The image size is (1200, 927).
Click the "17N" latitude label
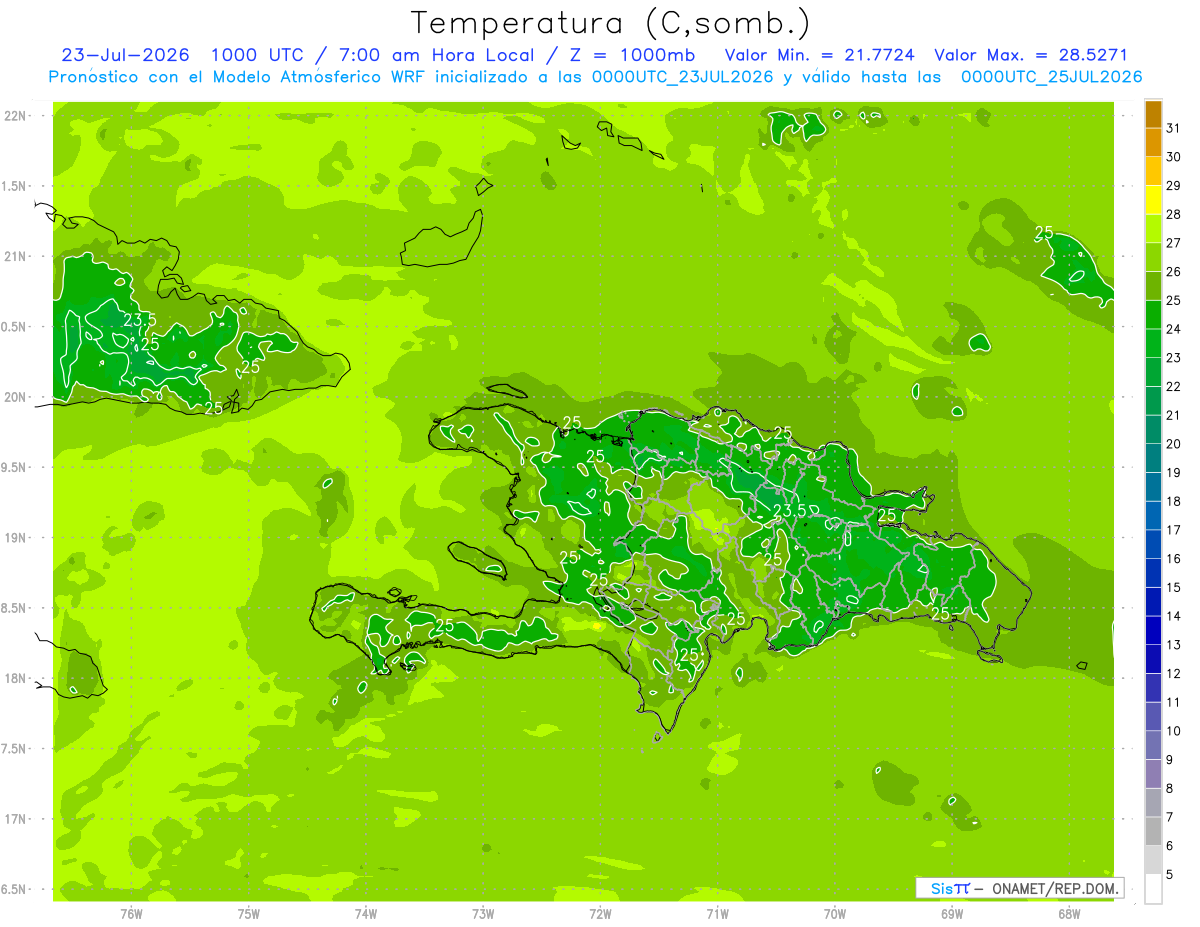(16, 819)
